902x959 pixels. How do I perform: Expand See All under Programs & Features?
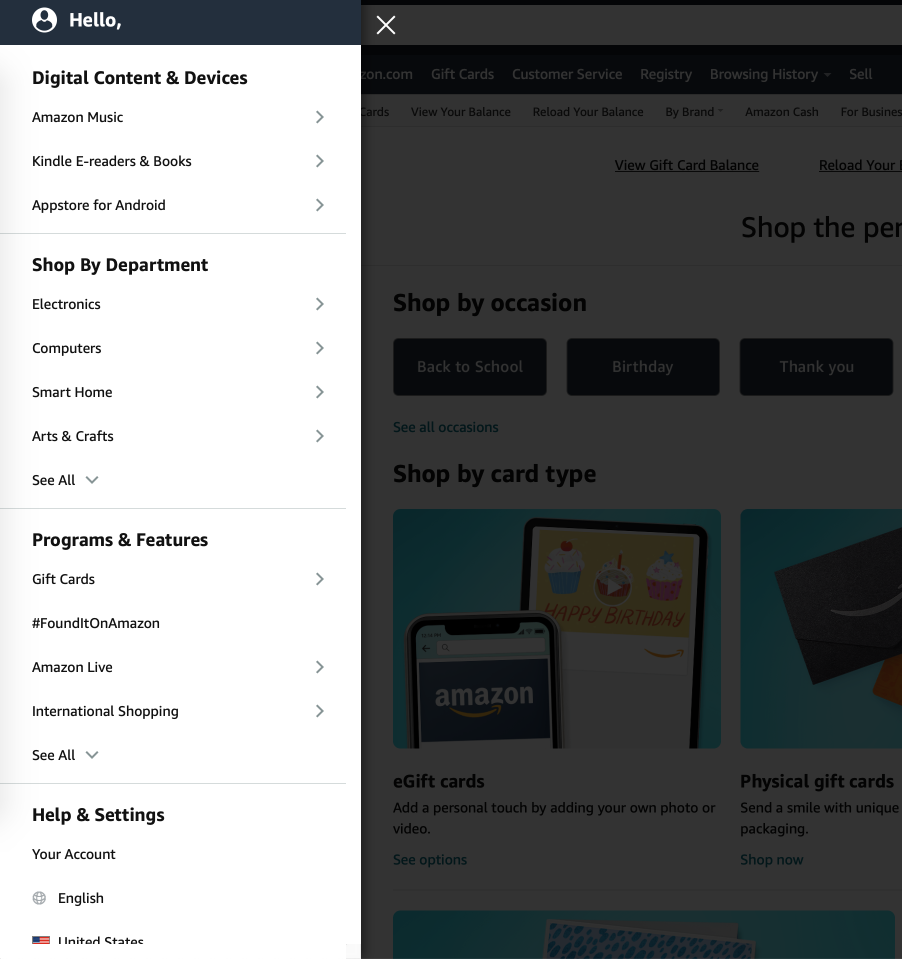point(65,755)
